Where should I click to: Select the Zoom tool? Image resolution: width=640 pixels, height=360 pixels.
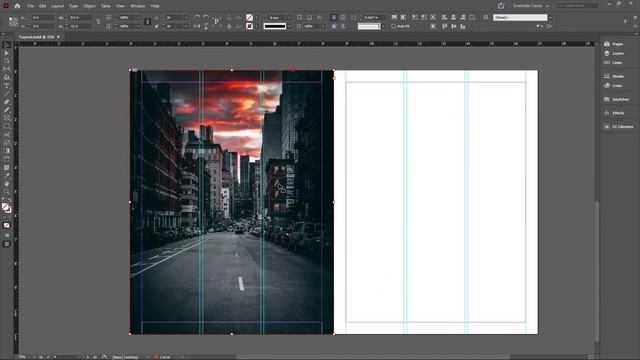click(7, 192)
